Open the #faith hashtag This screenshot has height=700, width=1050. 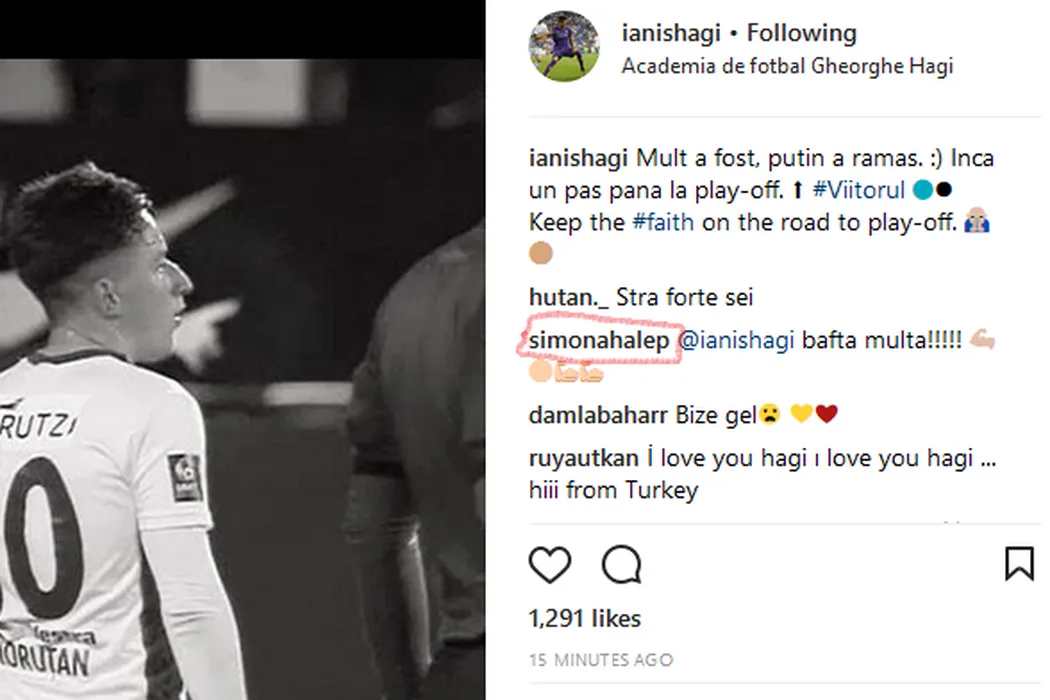[663, 222]
